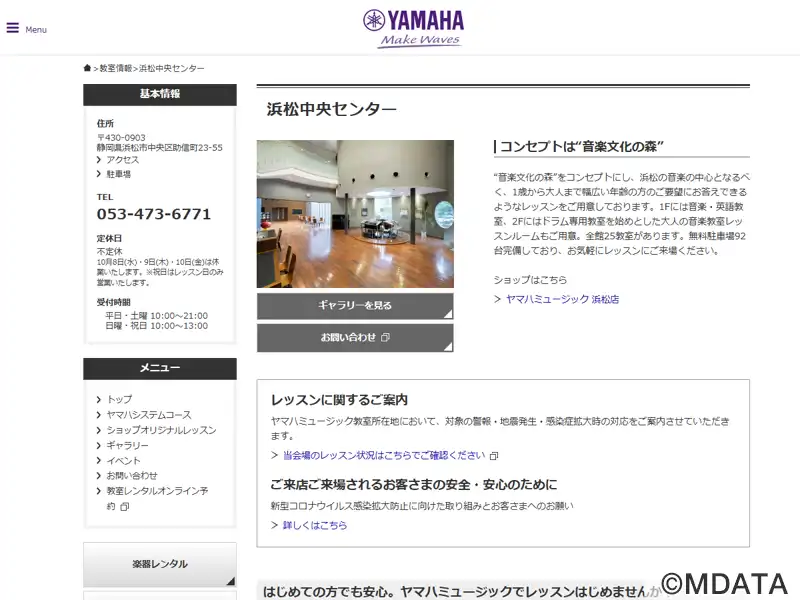
Task: Click the 楽器レンタル button
Action: [160, 564]
